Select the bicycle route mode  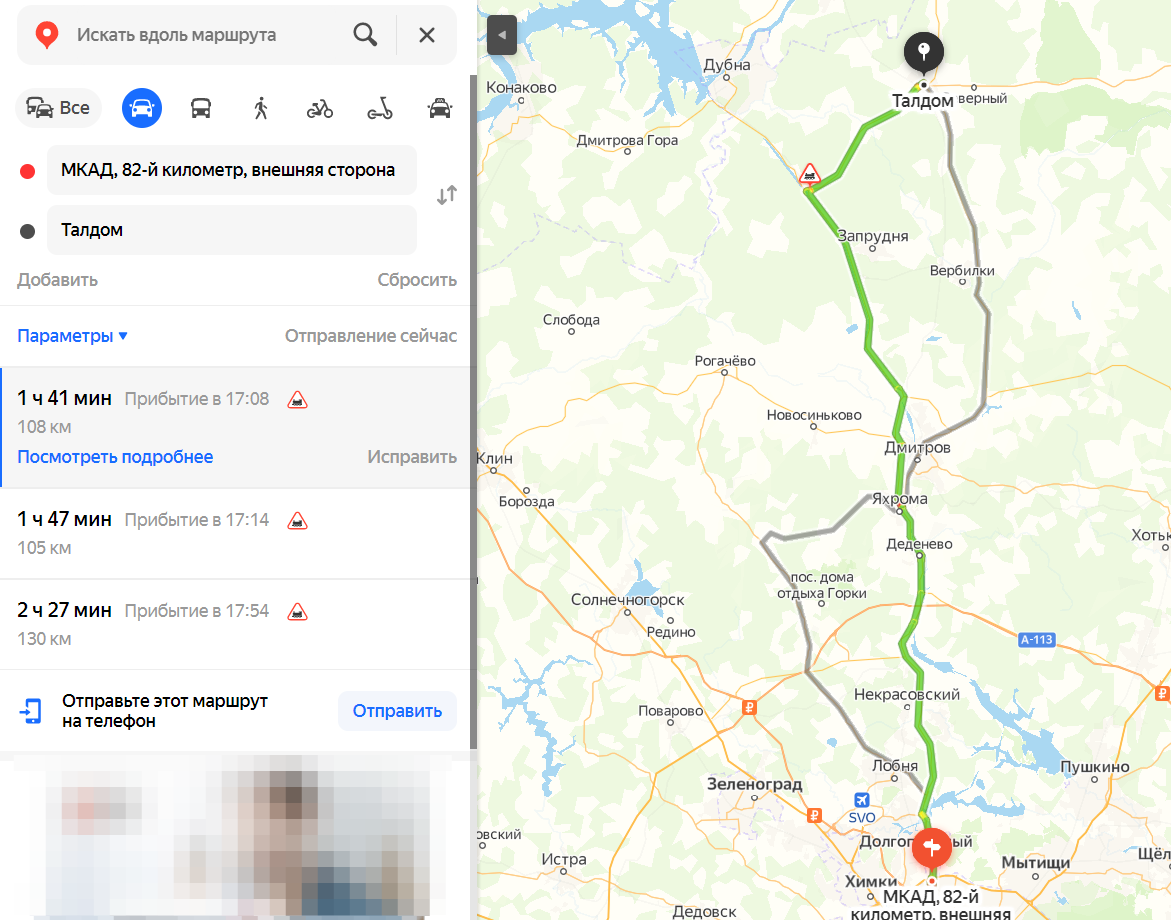[320, 109]
